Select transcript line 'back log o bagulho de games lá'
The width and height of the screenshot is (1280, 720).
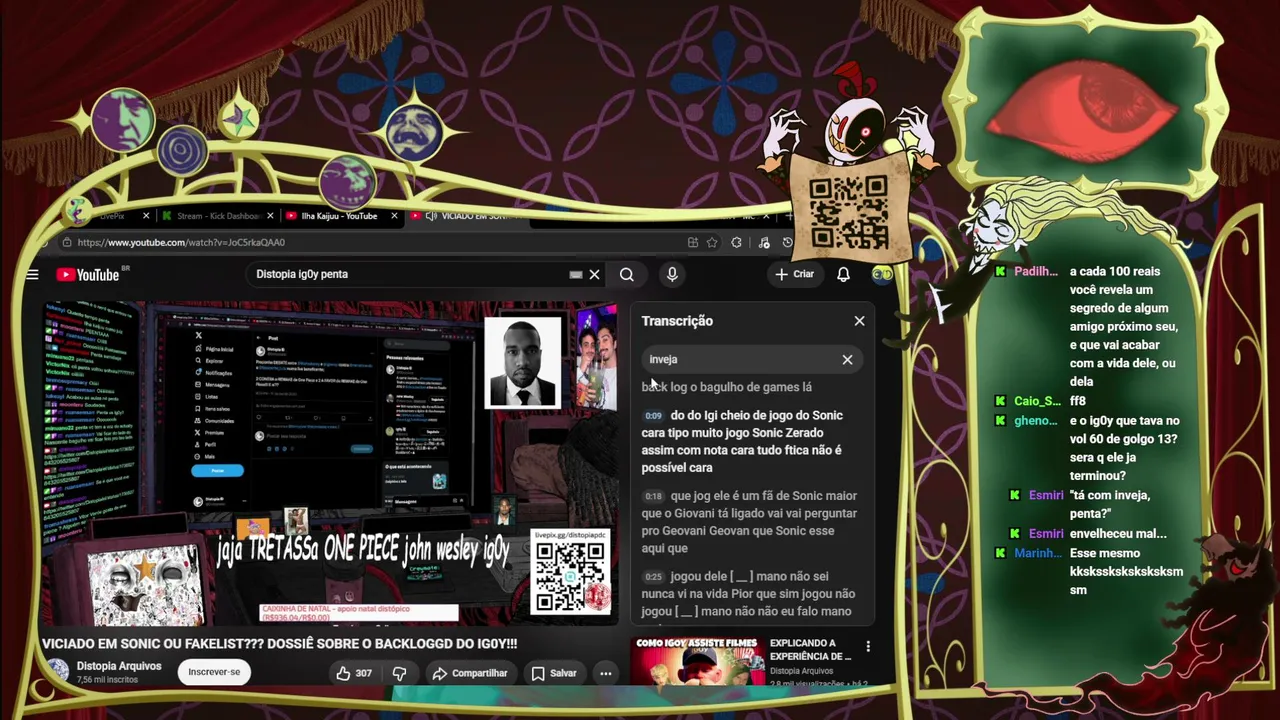point(727,387)
